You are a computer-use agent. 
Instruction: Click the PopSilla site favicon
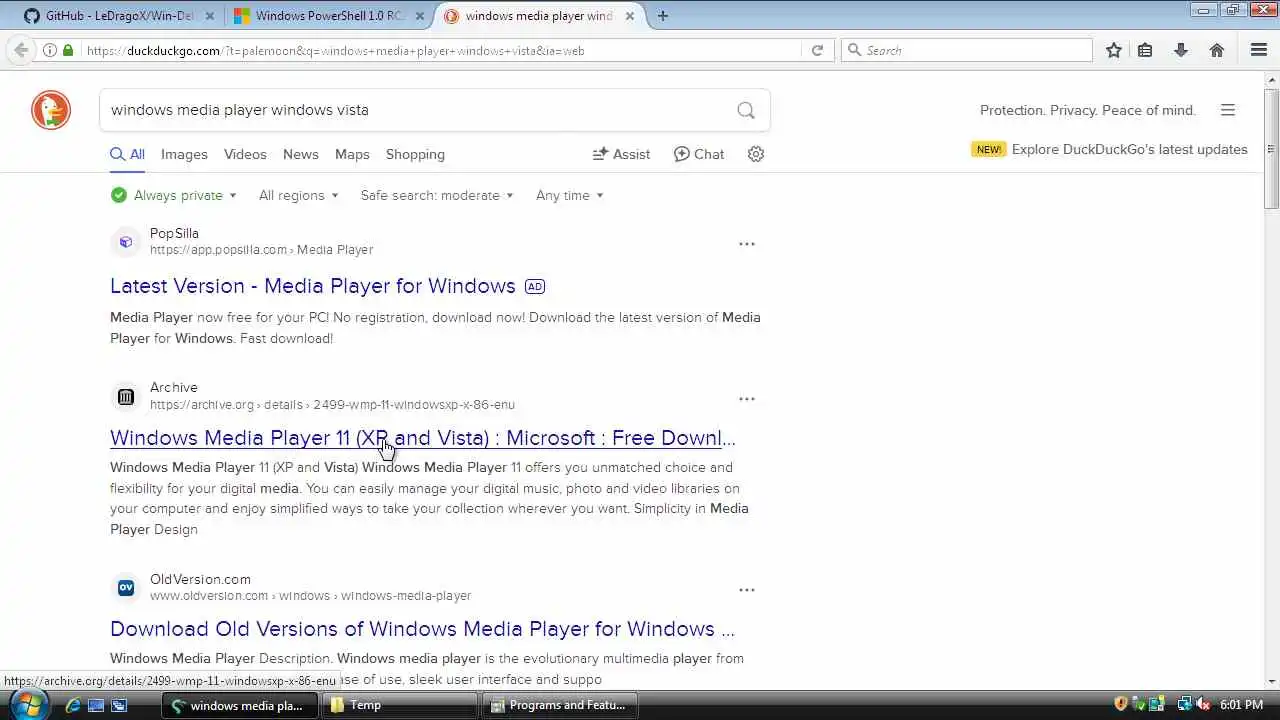pyautogui.click(x=126, y=242)
